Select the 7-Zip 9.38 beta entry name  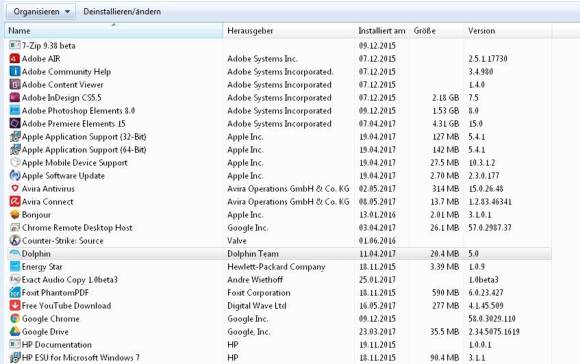coord(48,46)
